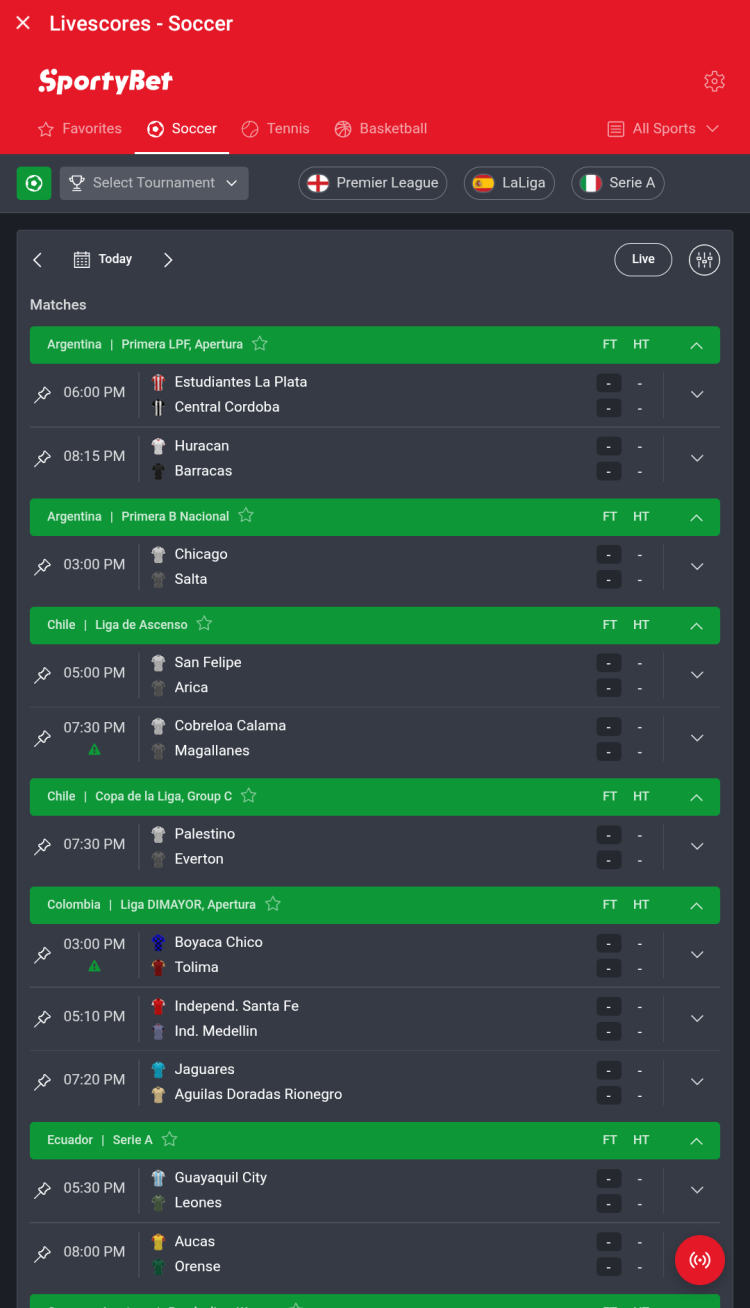Tap the red live broadcast floating button
This screenshot has width=750, height=1308.
click(x=700, y=1260)
